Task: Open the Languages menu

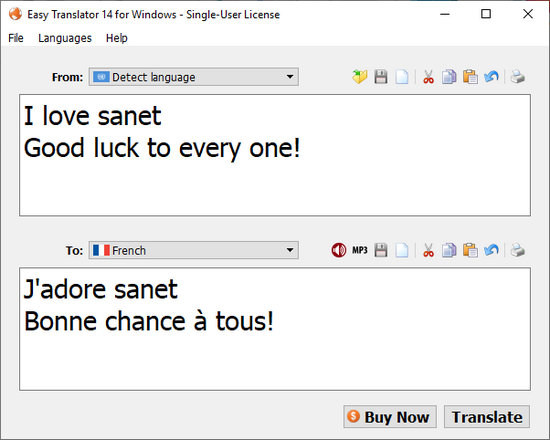Action: click(x=65, y=38)
